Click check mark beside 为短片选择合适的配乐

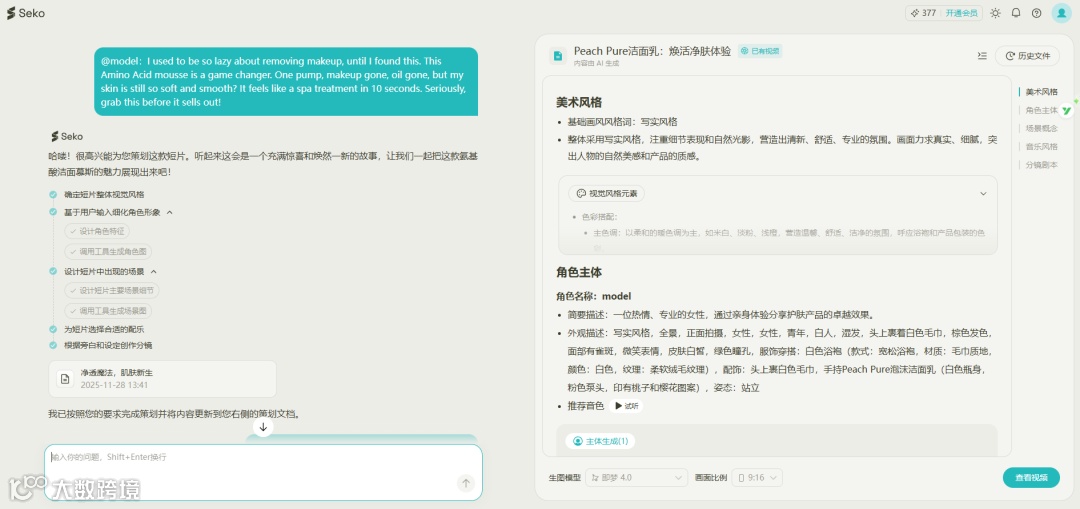[x=53, y=329]
